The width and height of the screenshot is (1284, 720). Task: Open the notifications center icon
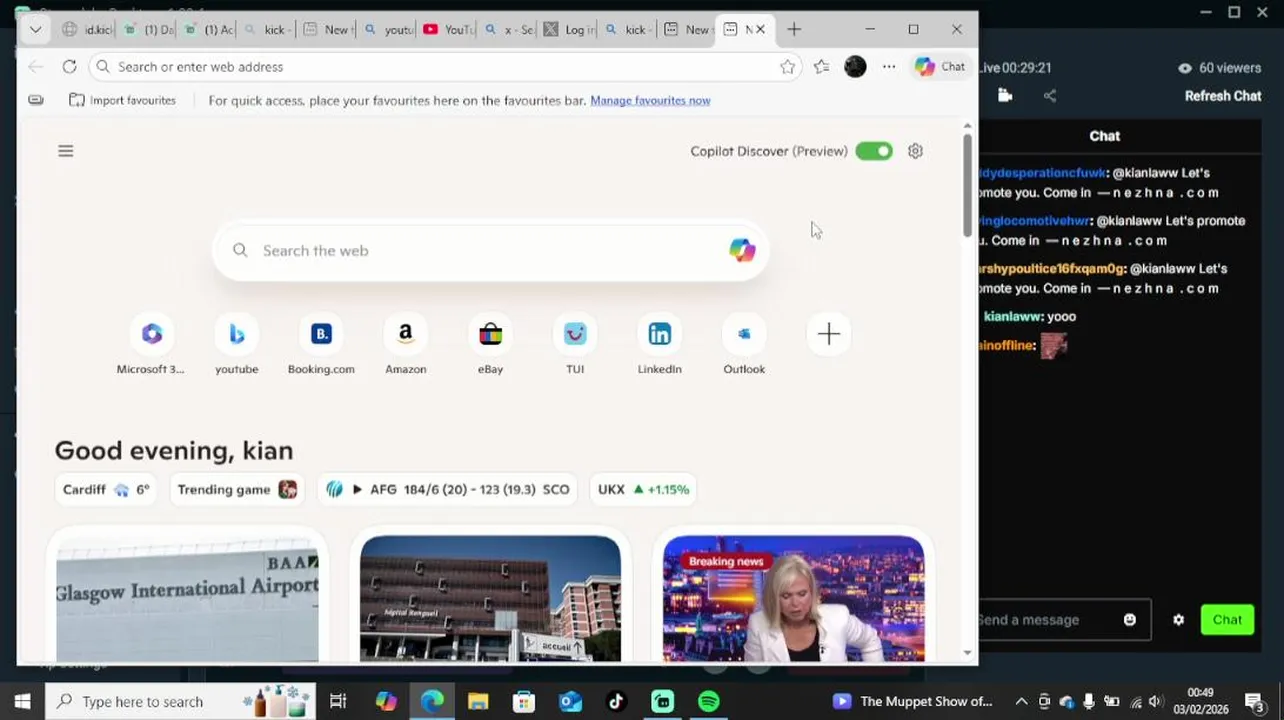pos(1254,702)
